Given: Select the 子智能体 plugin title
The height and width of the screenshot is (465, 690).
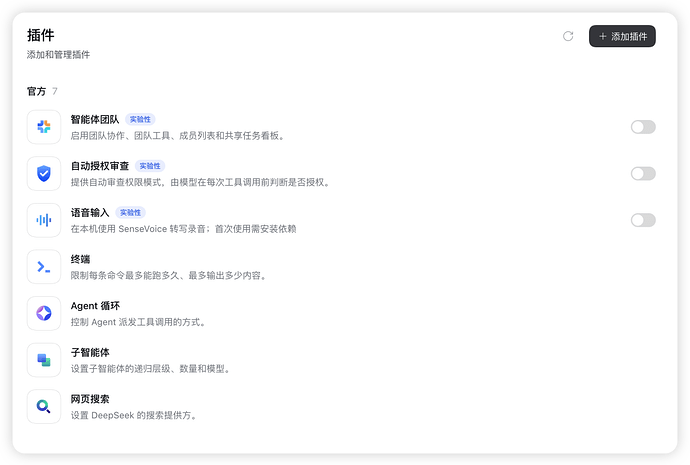Looking at the screenshot, I should [90, 353].
